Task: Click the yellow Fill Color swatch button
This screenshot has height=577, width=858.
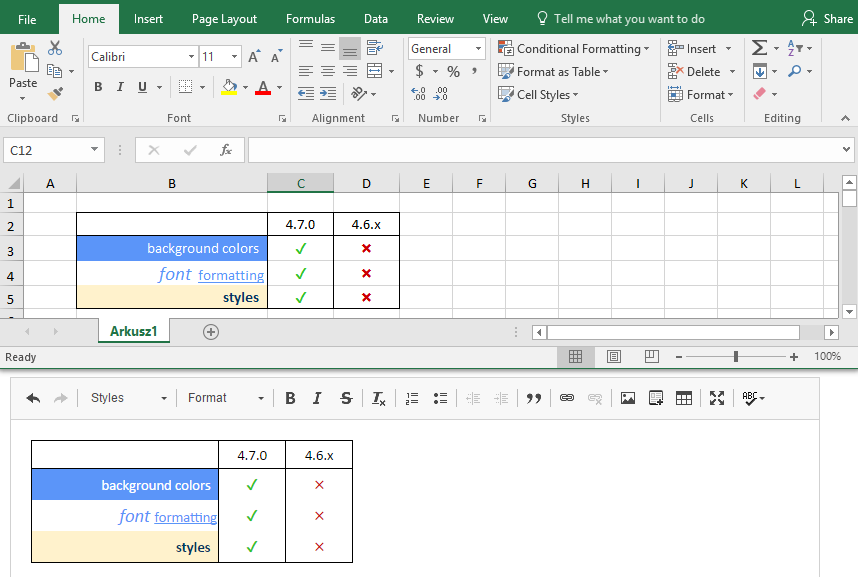Action: [x=229, y=87]
